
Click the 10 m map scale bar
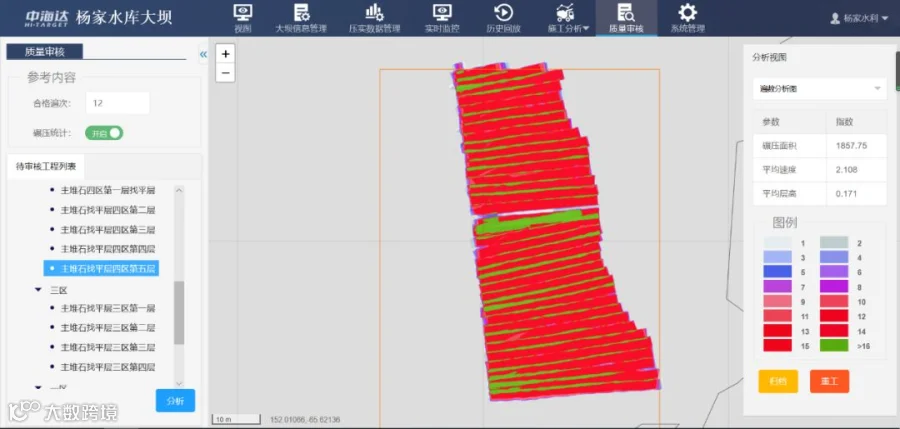coord(234,420)
